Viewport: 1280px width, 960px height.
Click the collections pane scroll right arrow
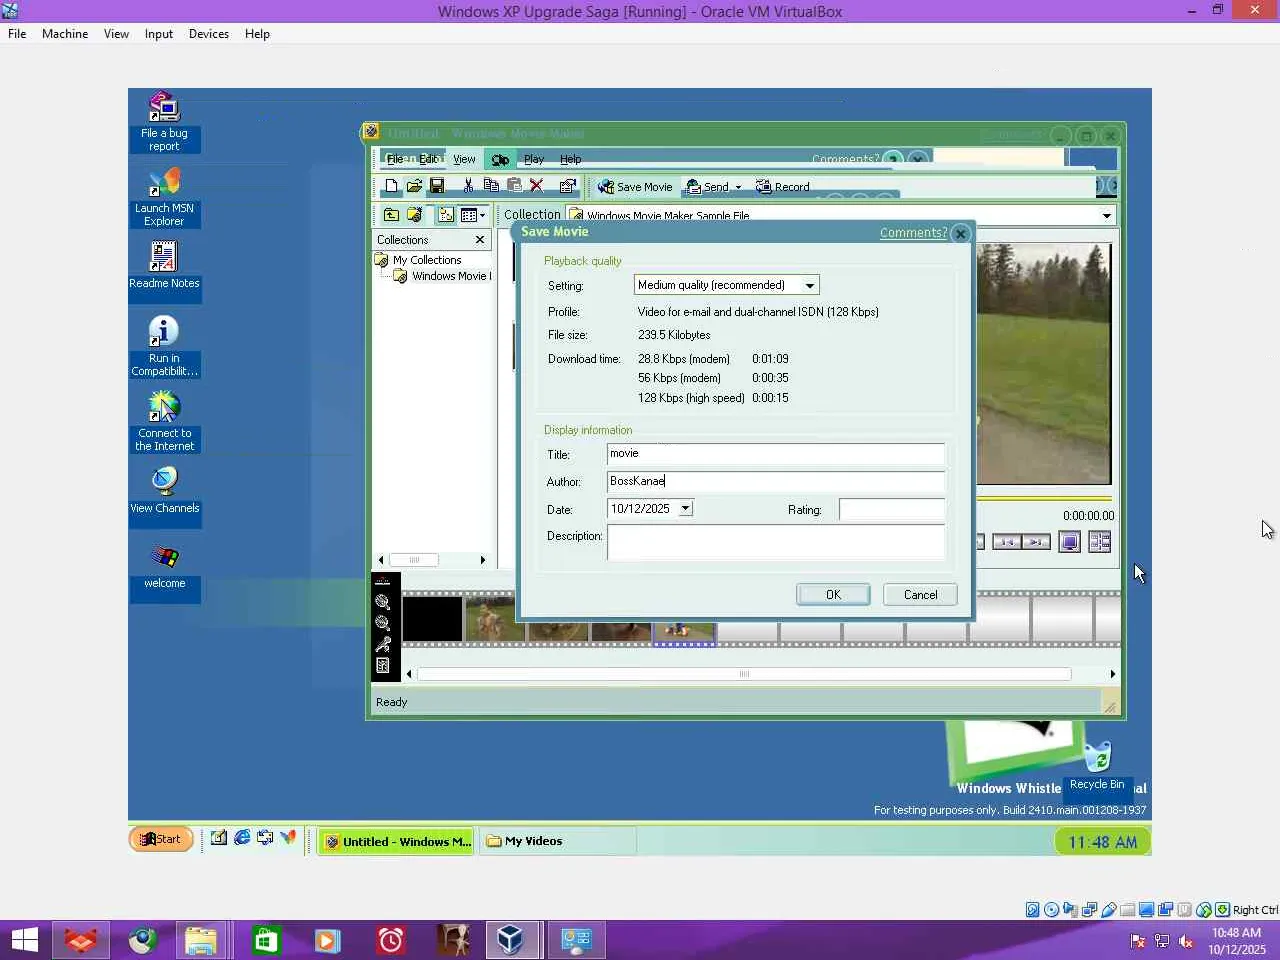483,560
